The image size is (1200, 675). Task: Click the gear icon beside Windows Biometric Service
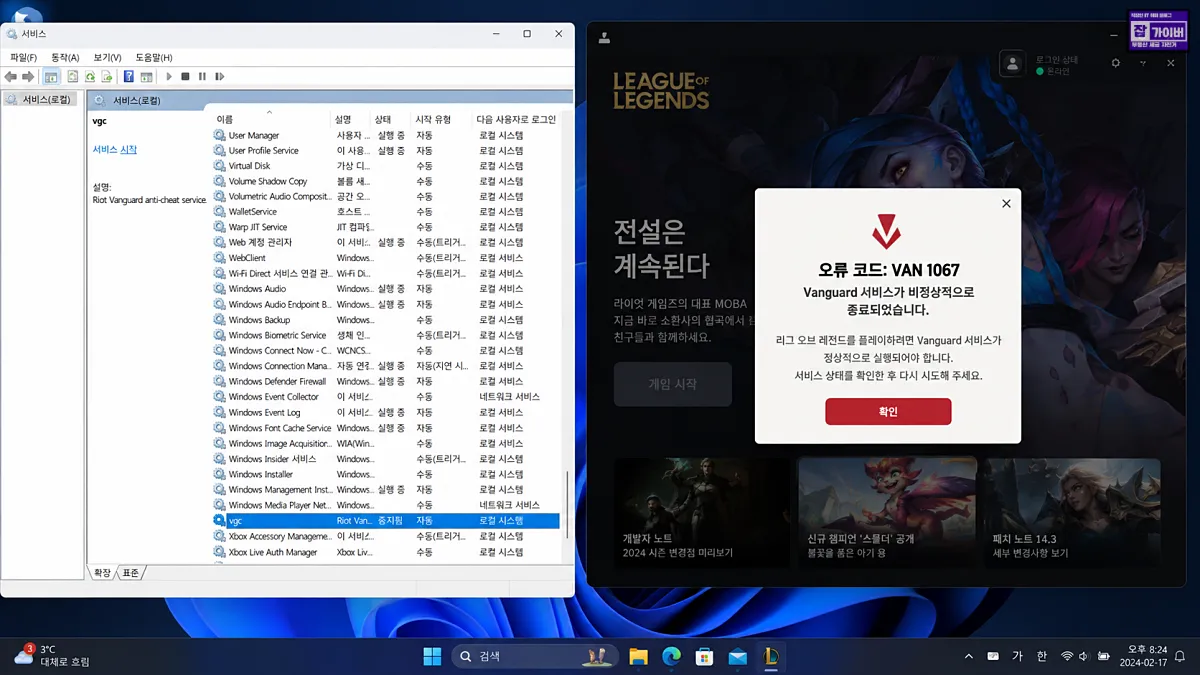click(220, 335)
